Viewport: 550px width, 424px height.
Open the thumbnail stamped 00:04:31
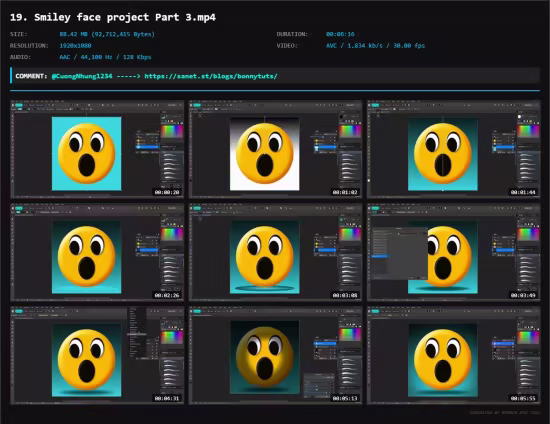(97, 355)
